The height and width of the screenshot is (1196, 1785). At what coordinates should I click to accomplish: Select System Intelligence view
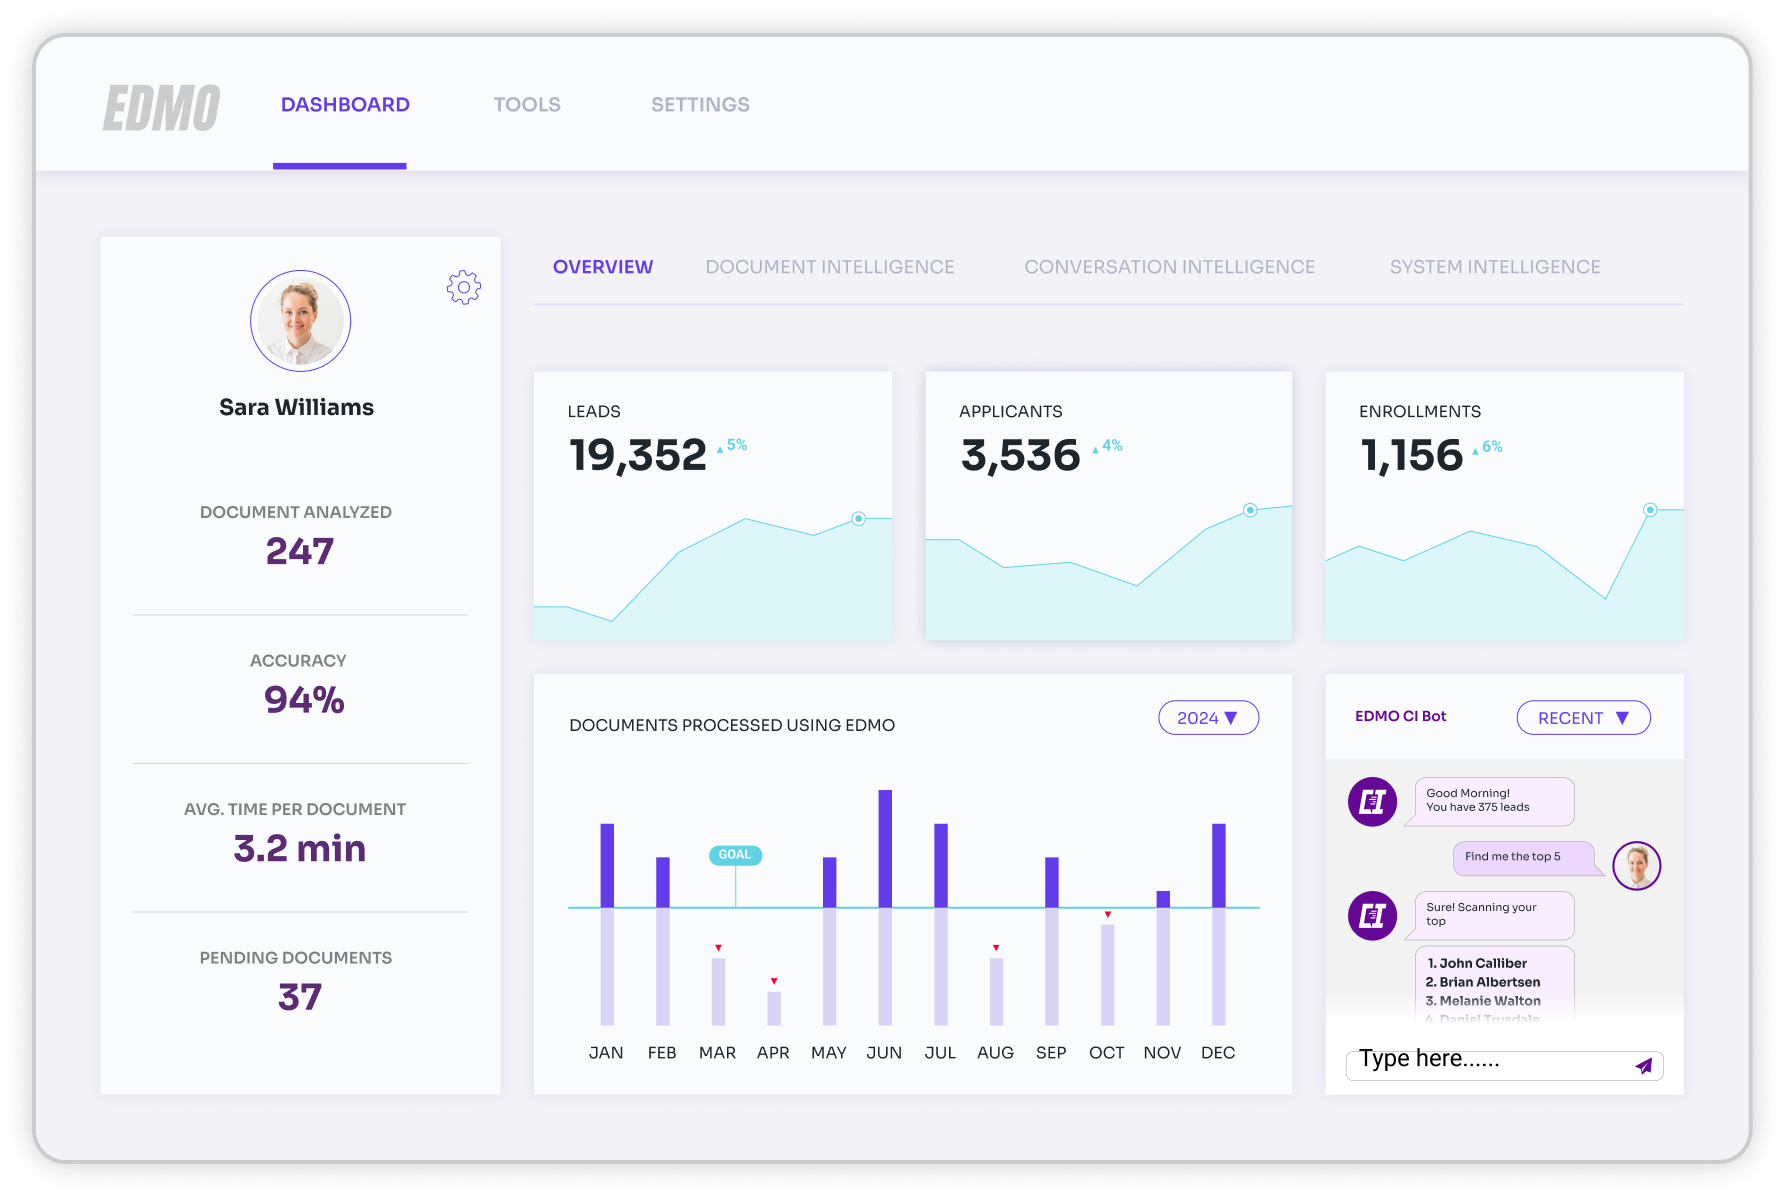pyautogui.click(x=1494, y=266)
